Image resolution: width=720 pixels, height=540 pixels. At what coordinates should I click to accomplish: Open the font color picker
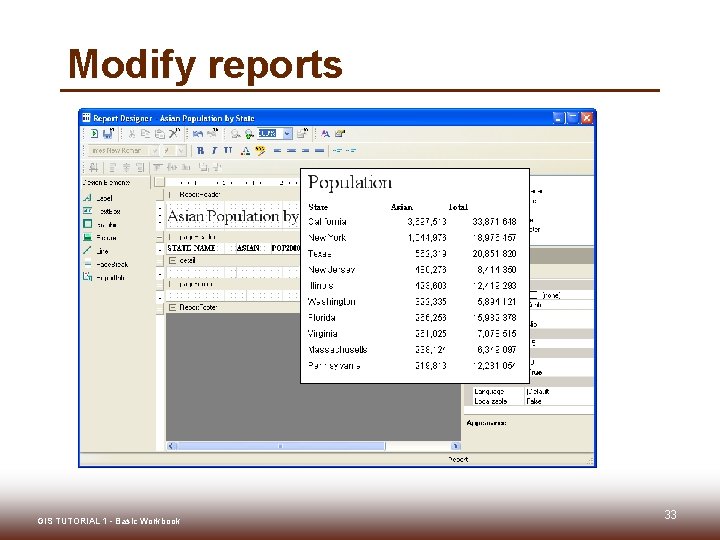[245, 151]
